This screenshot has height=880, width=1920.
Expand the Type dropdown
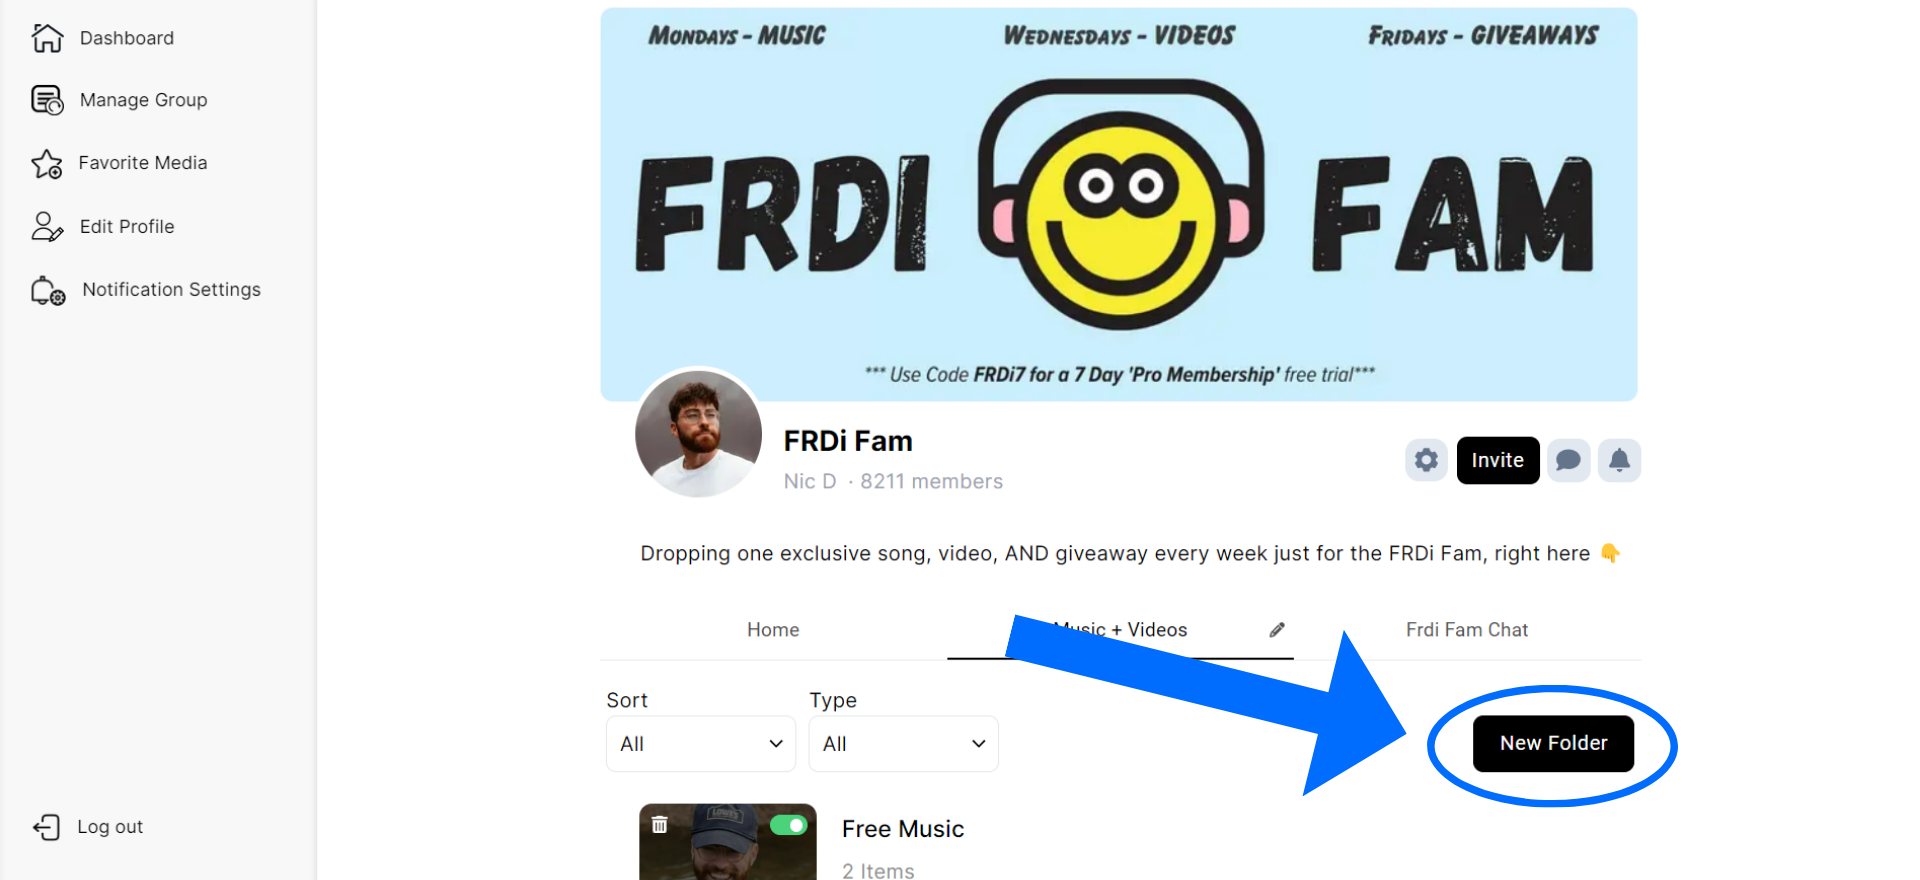coord(904,744)
